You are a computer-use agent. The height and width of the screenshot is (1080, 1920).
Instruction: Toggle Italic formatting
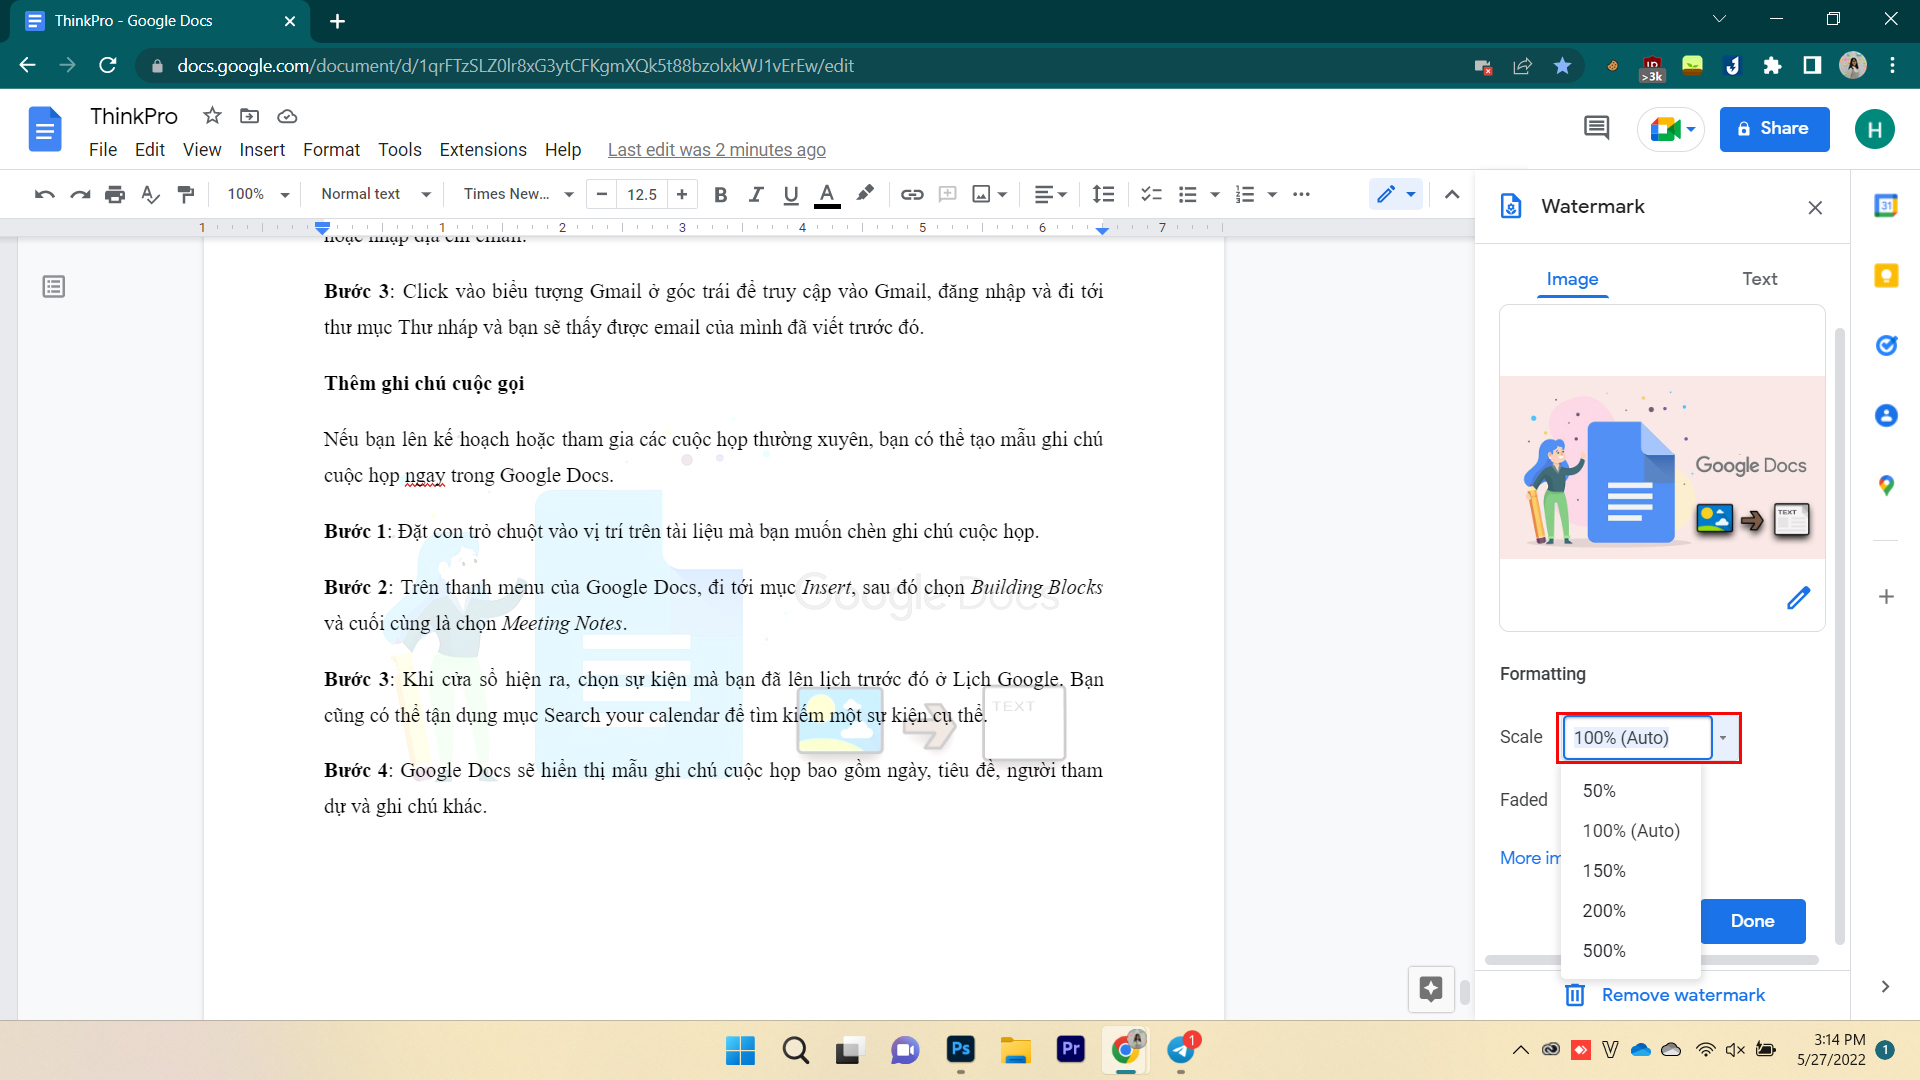point(756,194)
